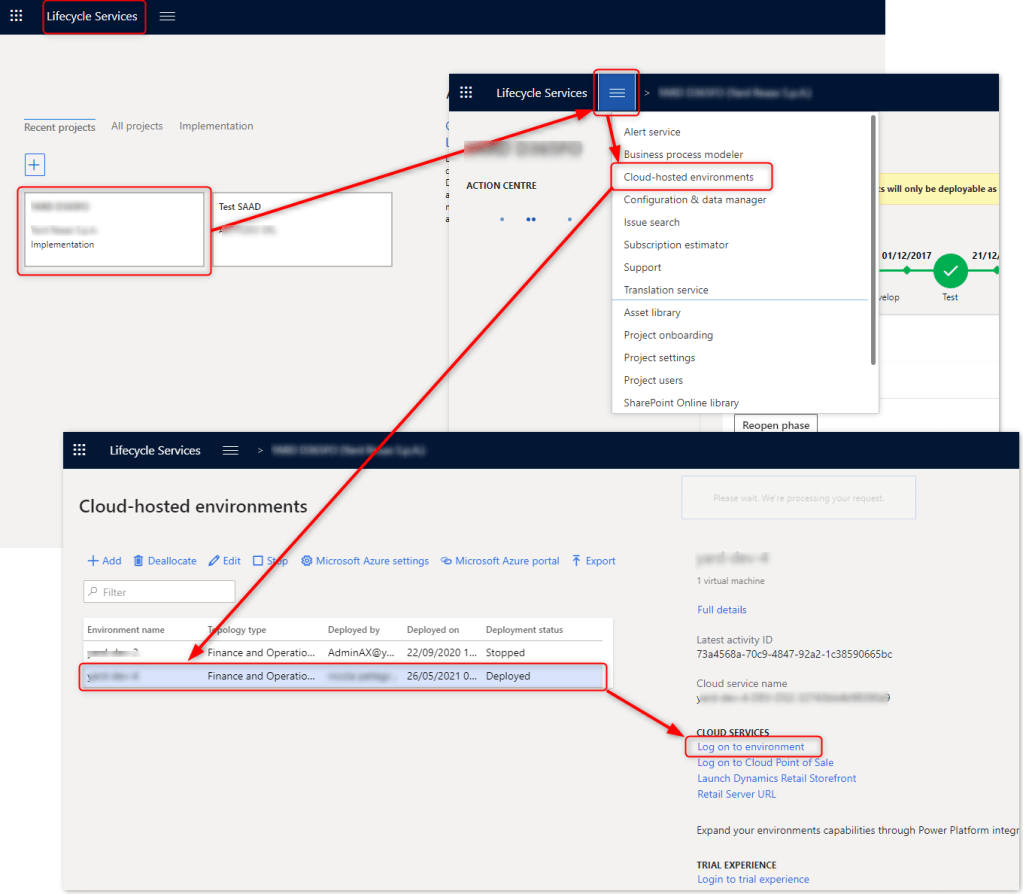The image size is (1023, 894).
Task: Click Deallocate trash icon in toolbar
Action: click(x=164, y=561)
